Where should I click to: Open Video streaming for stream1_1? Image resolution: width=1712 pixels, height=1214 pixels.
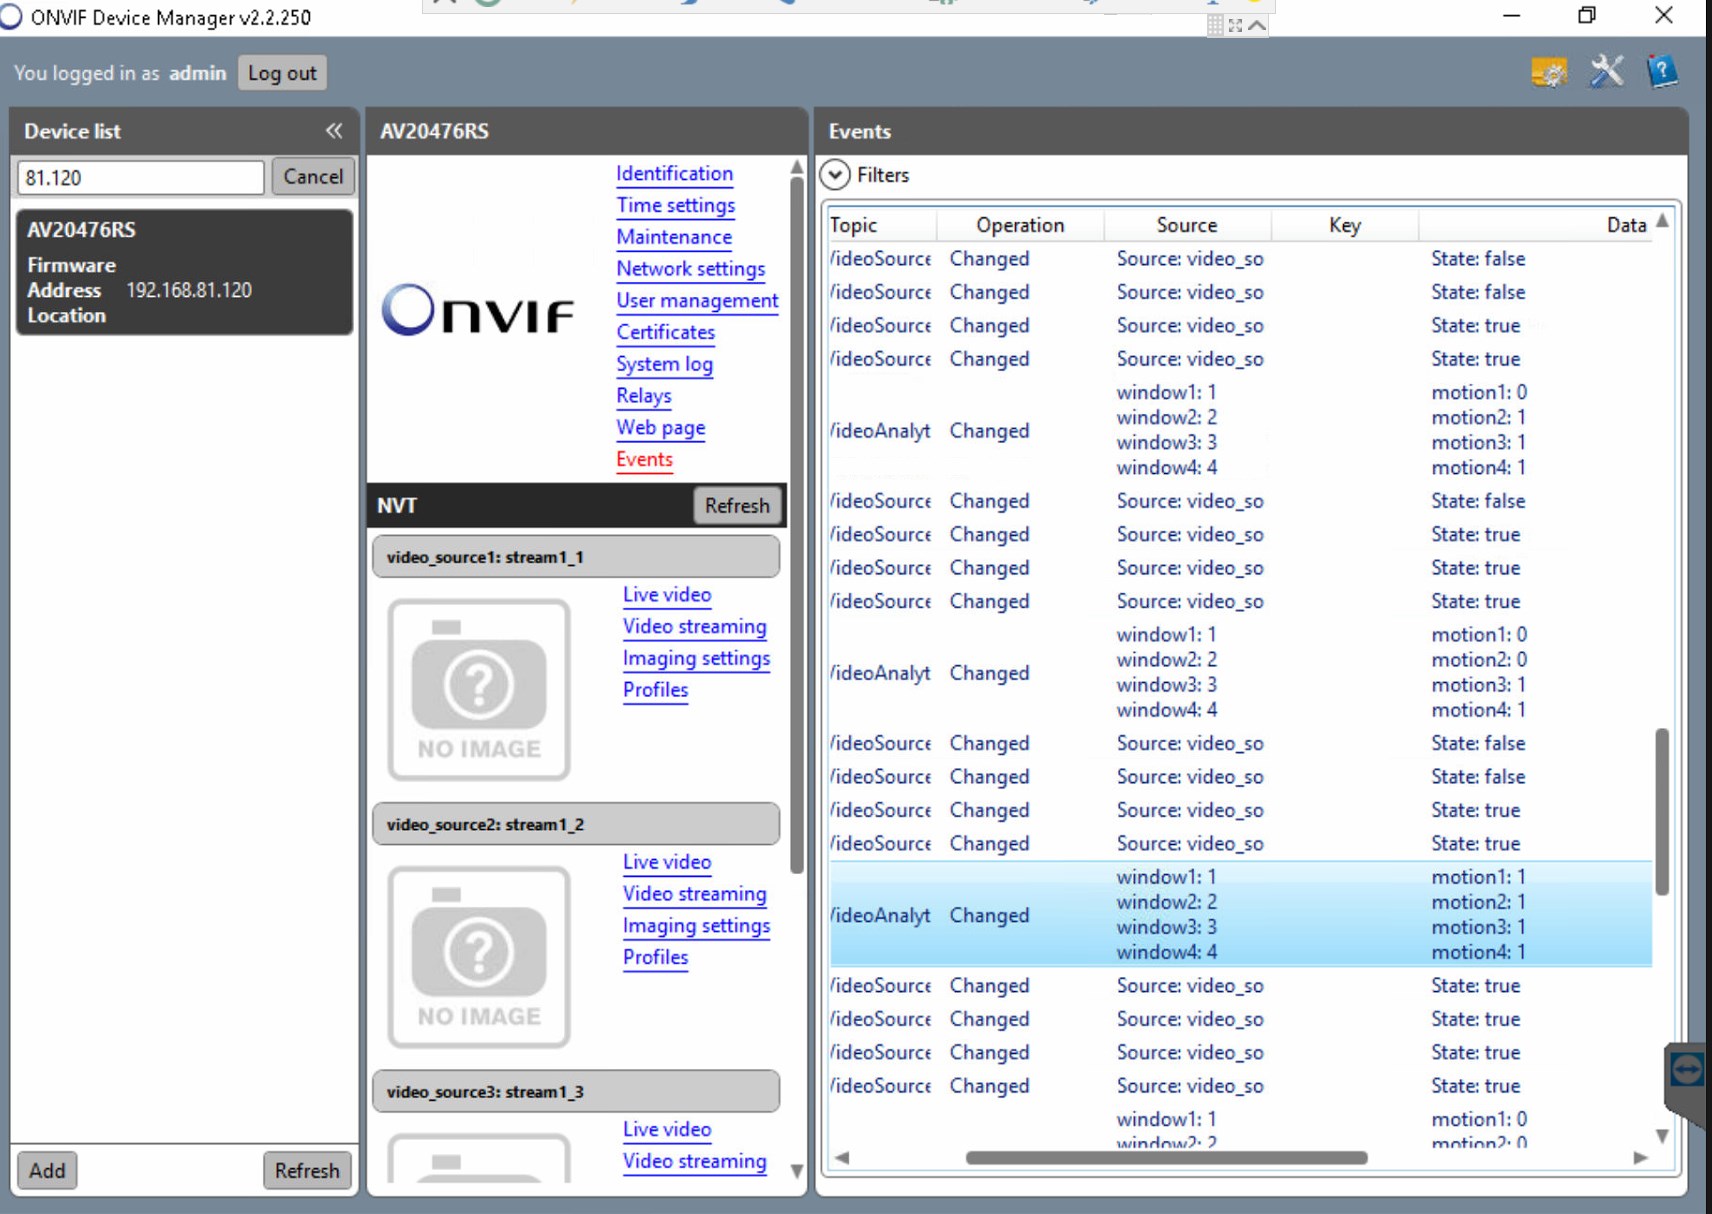coord(694,627)
